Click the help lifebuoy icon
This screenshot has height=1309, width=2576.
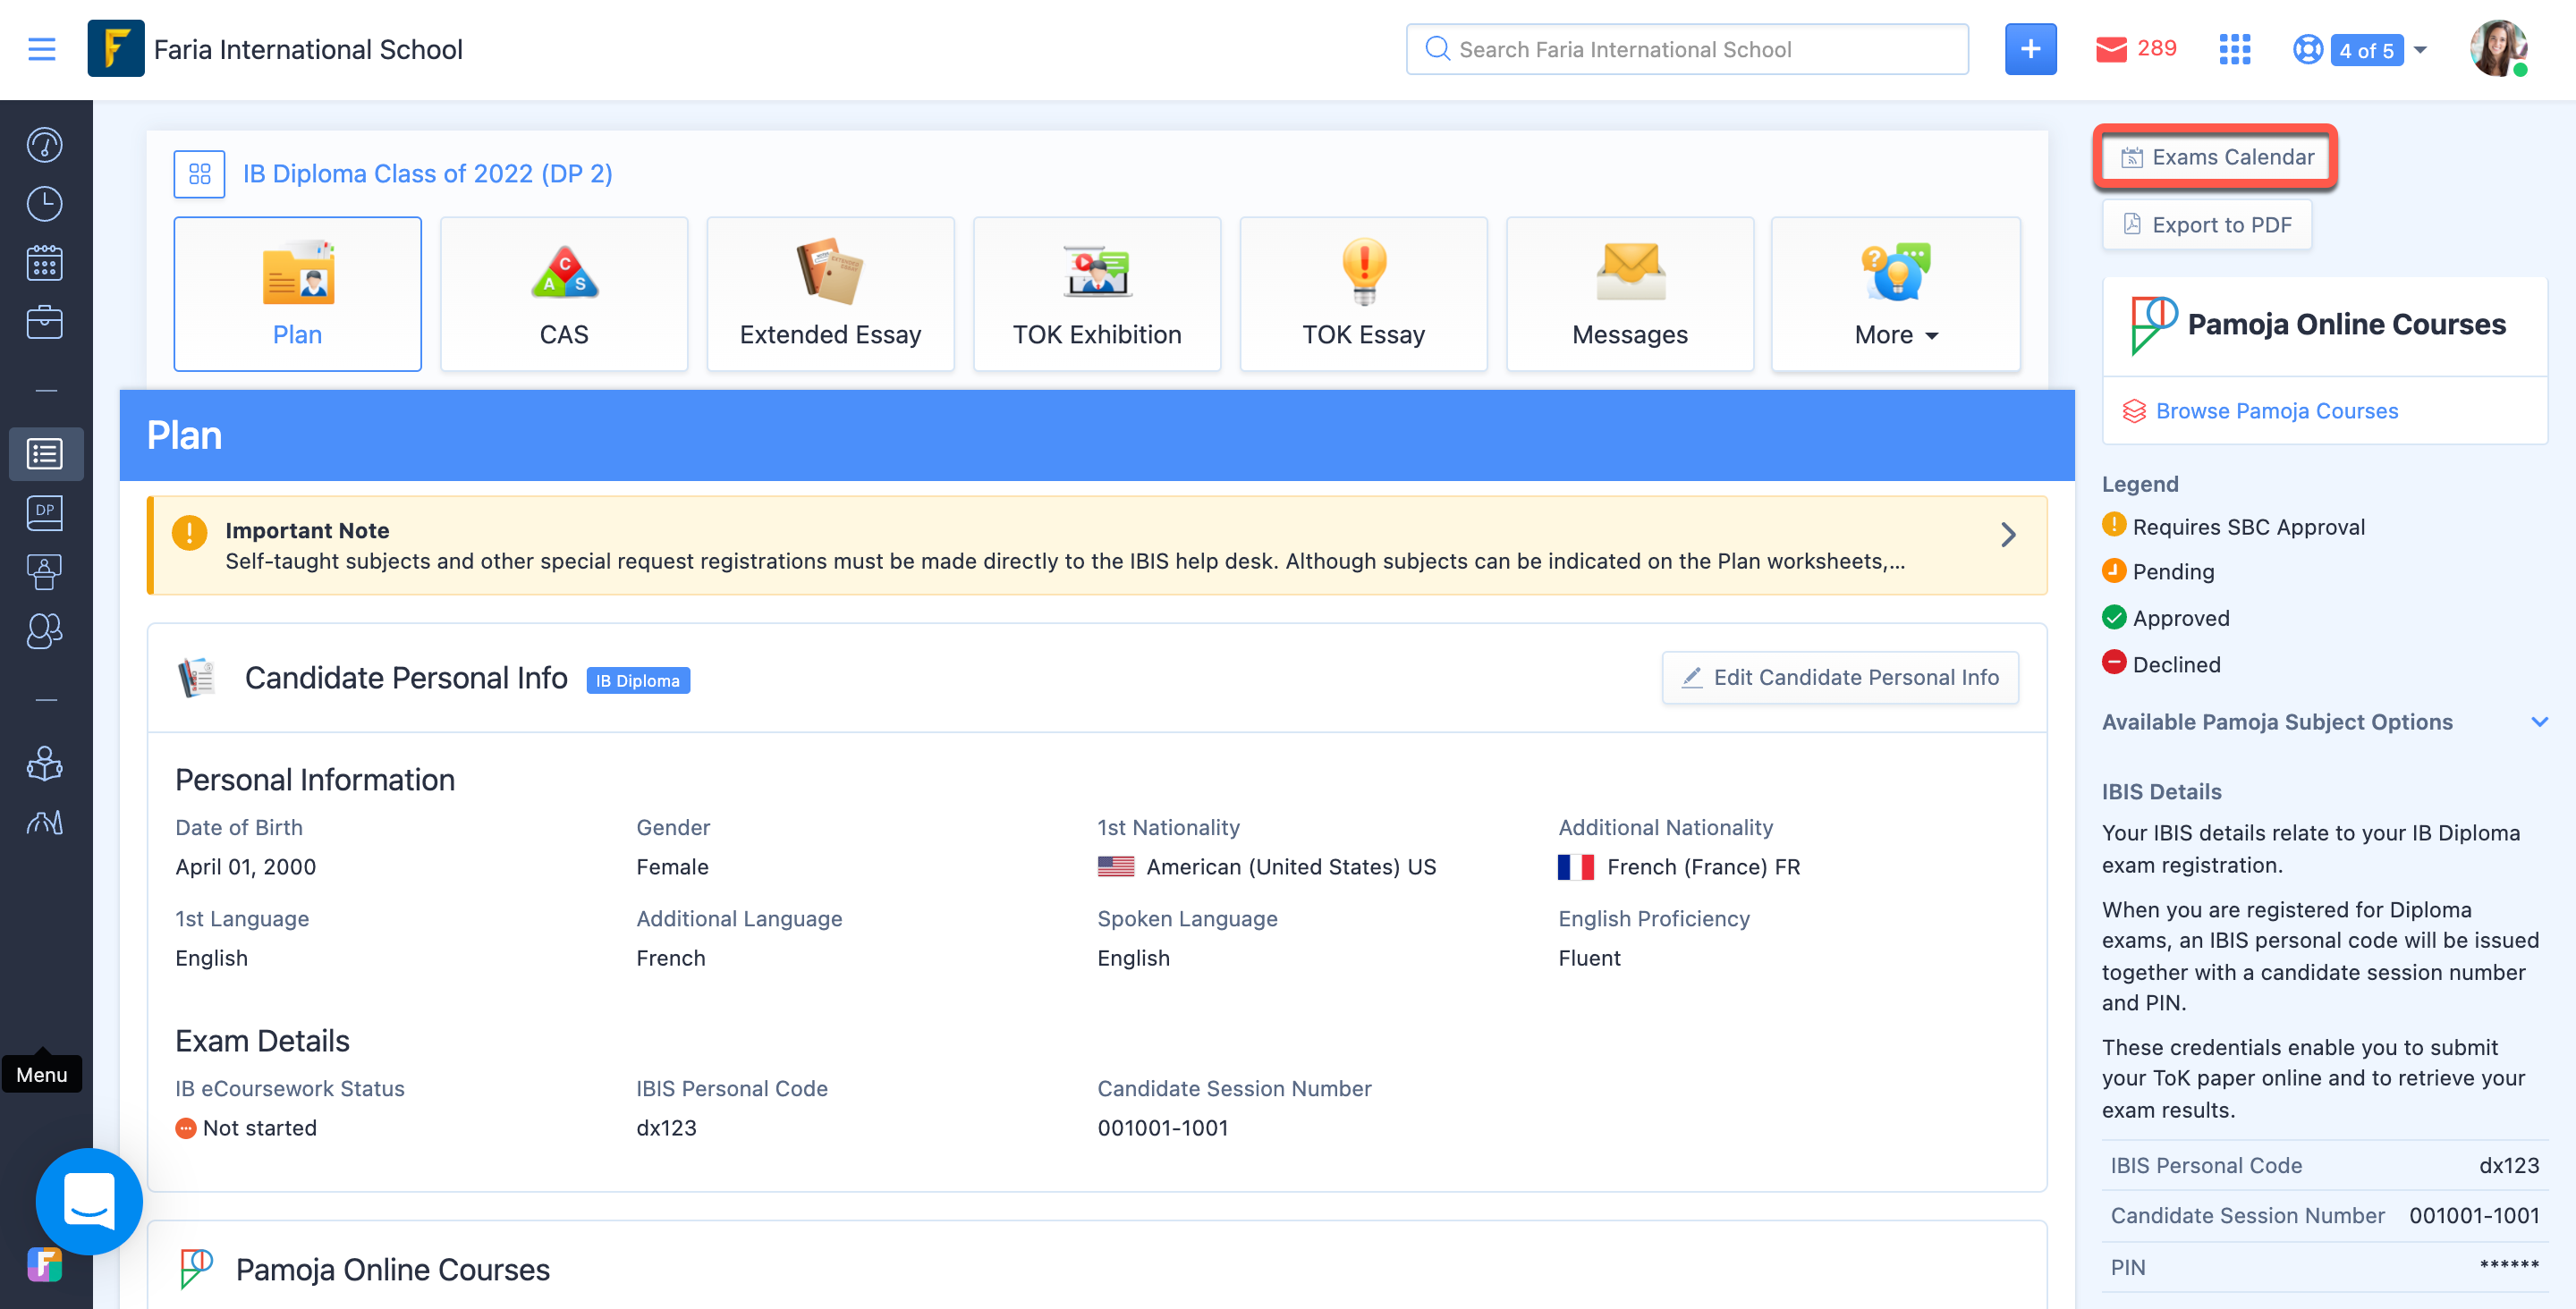pos(2307,49)
